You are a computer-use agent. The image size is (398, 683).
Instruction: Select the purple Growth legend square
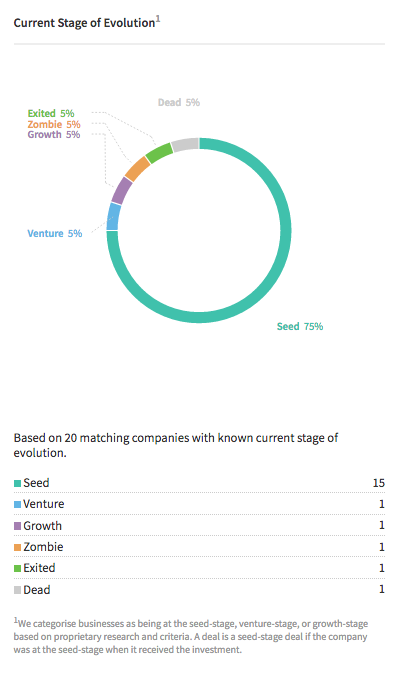pyautogui.click(x=17, y=526)
